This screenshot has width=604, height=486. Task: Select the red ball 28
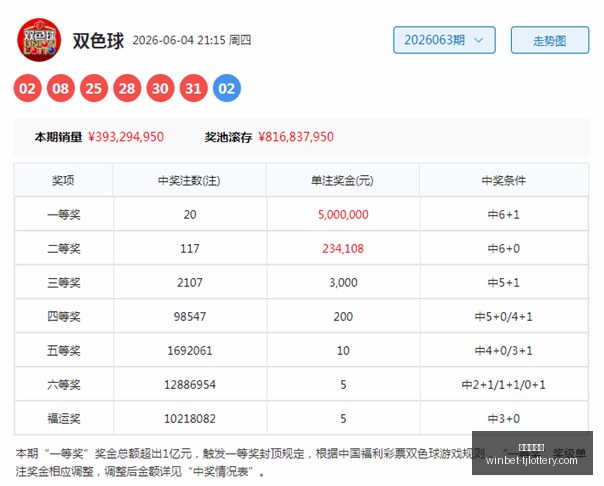click(x=127, y=89)
